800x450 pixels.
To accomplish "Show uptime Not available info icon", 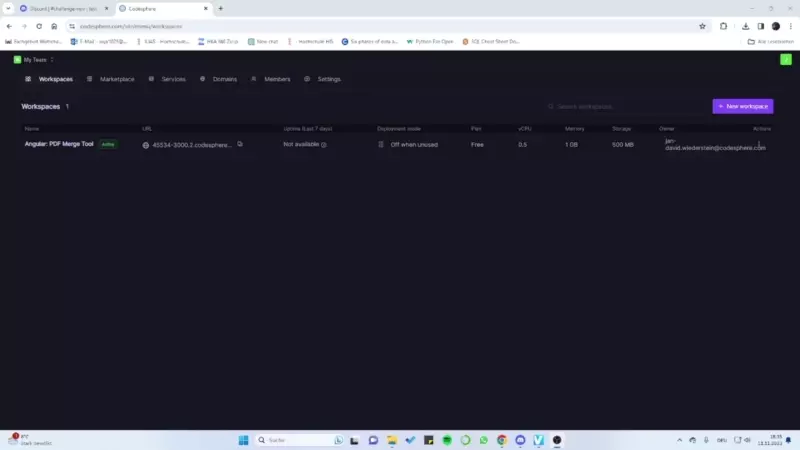I will point(323,145).
